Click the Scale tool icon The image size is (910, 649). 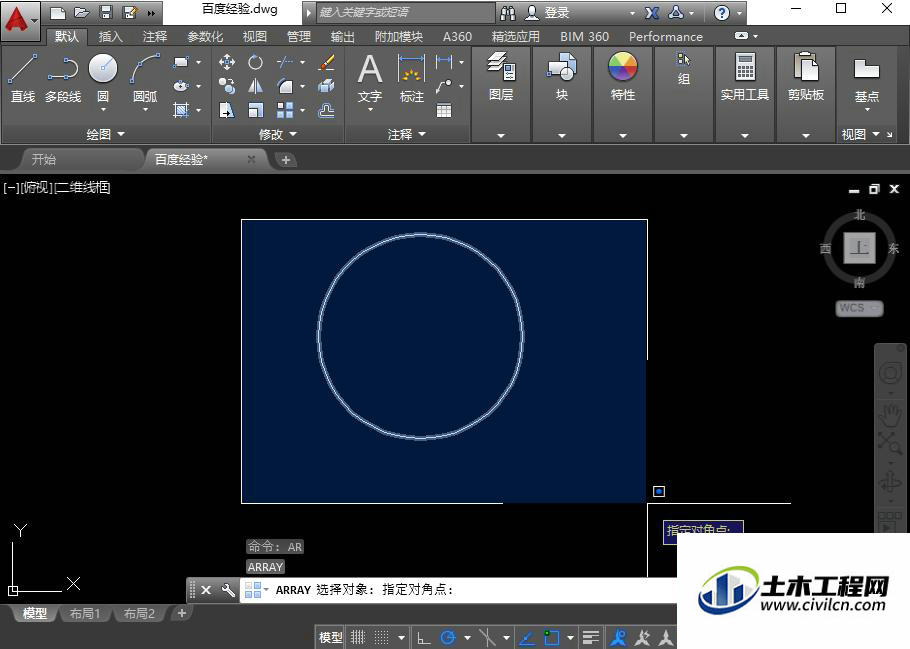[x=255, y=110]
